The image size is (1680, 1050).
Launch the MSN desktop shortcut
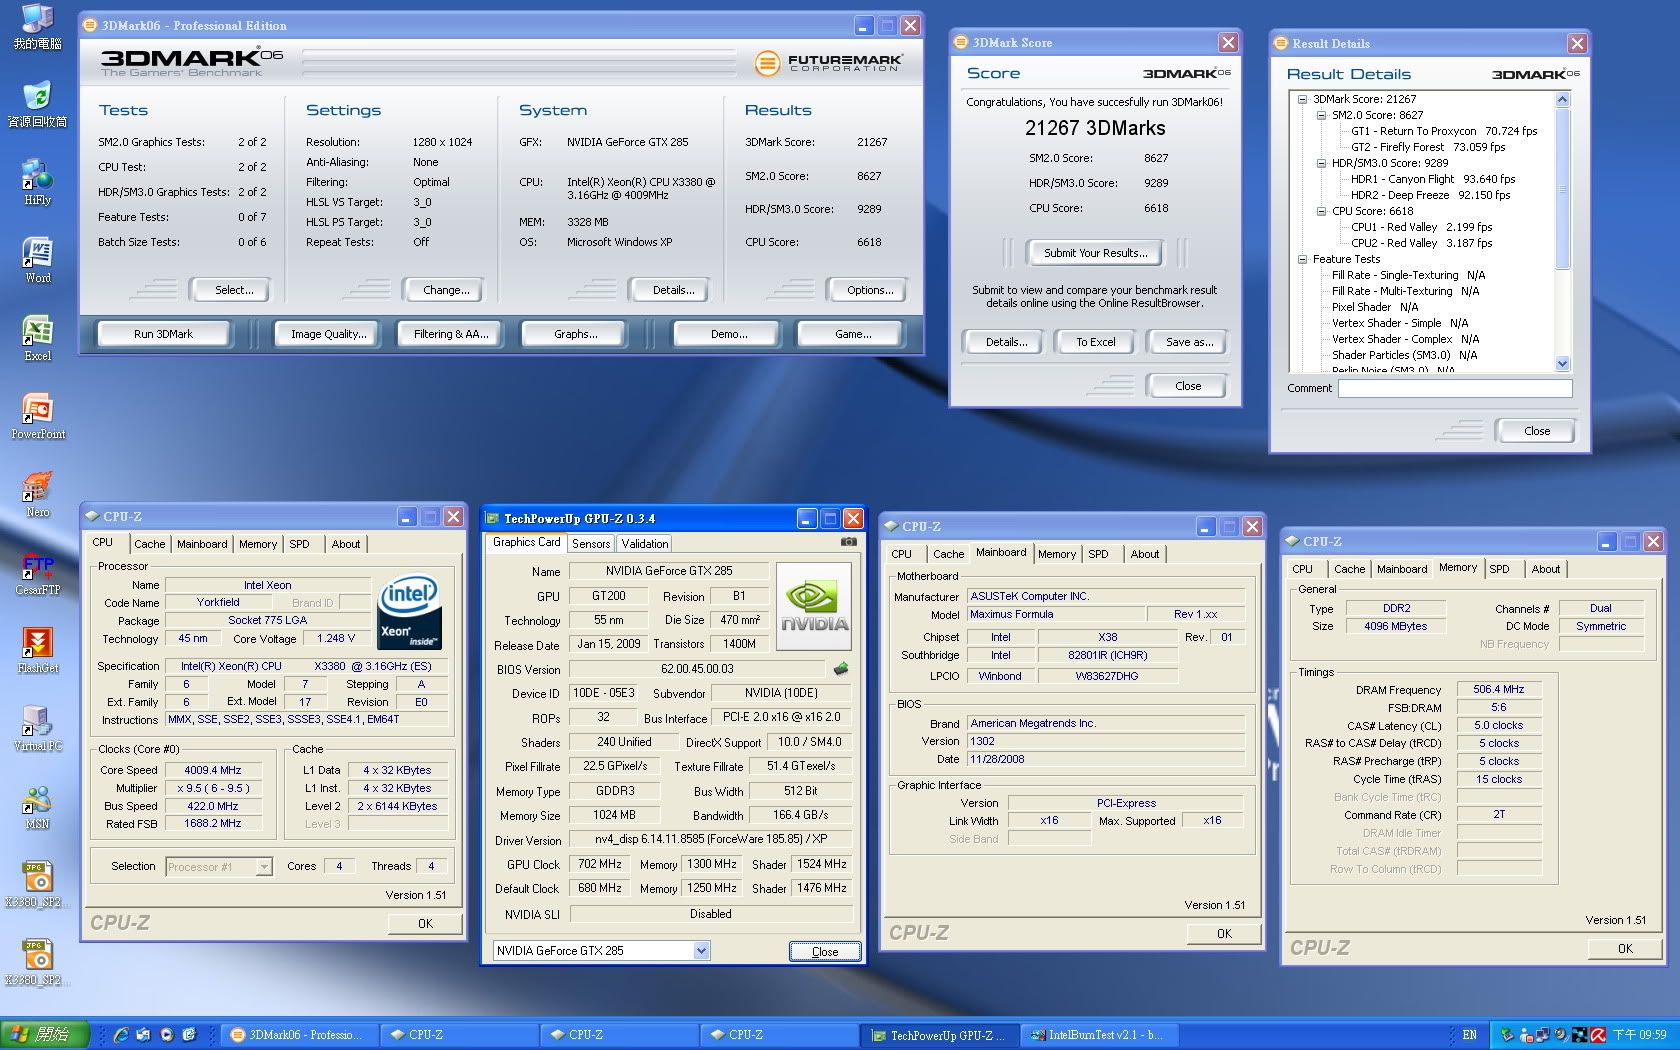(37, 807)
